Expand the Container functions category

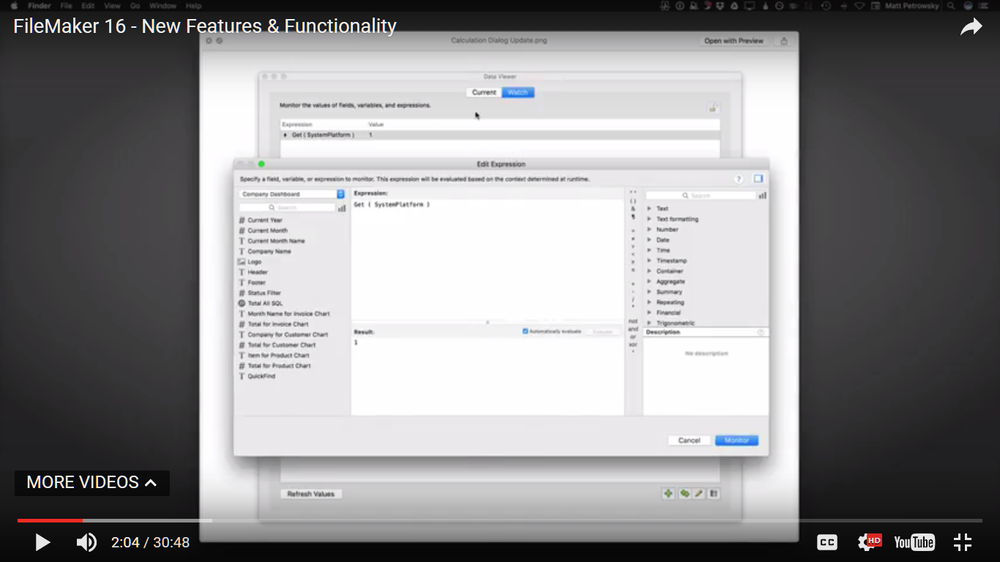[x=649, y=271]
